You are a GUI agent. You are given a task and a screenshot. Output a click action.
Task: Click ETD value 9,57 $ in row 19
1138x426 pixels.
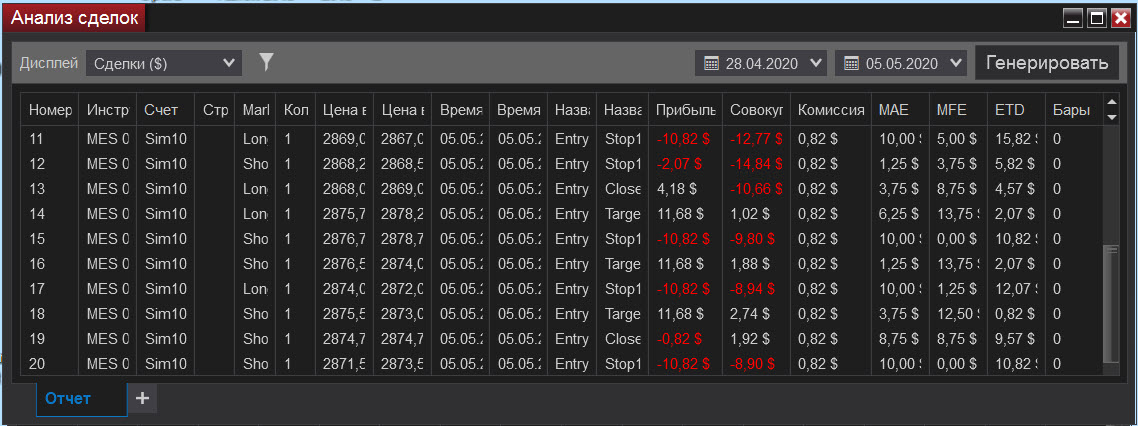pyautogui.click(x=1016, y=338)
